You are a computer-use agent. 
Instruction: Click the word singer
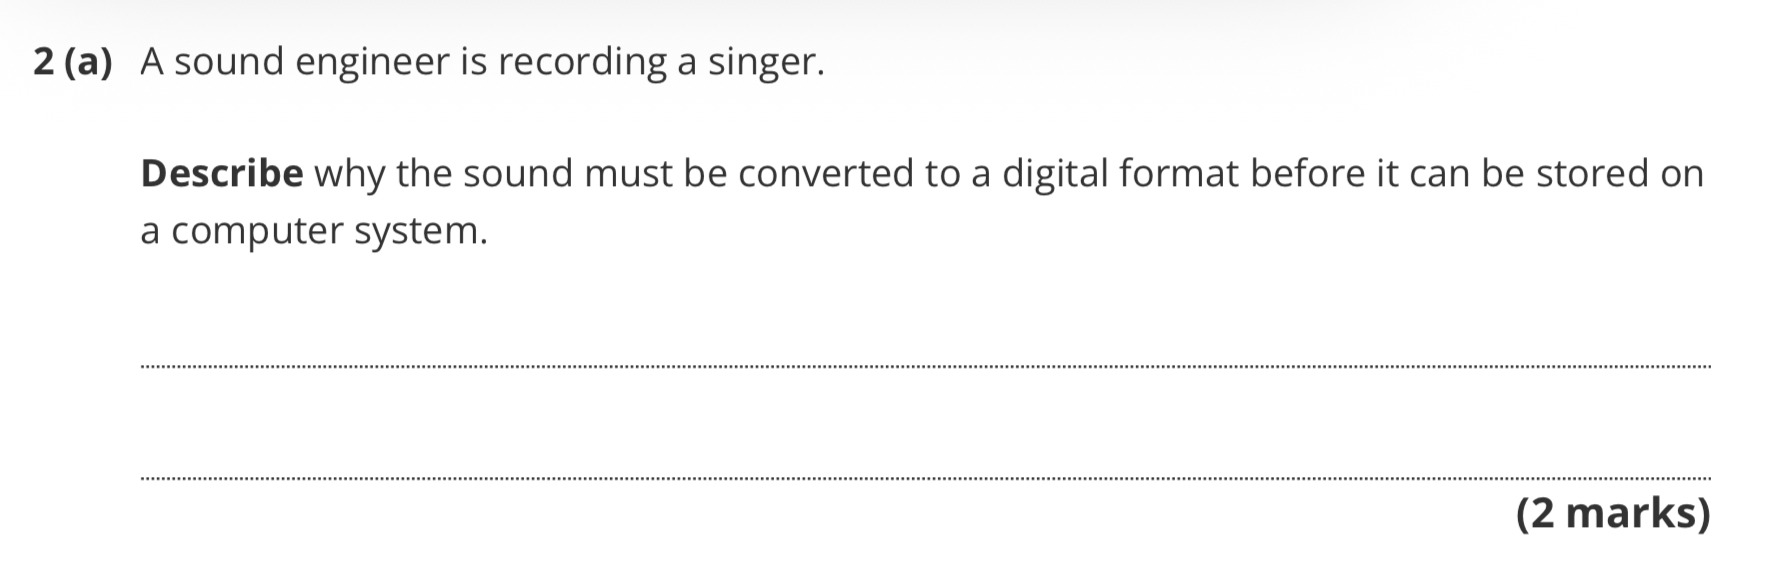click(766, 63)
